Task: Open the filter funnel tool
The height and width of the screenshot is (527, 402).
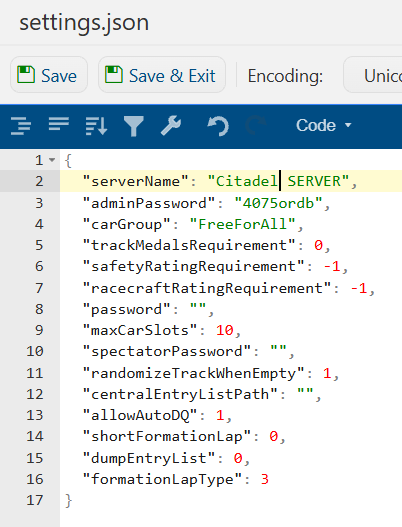Action: (134, 126)
